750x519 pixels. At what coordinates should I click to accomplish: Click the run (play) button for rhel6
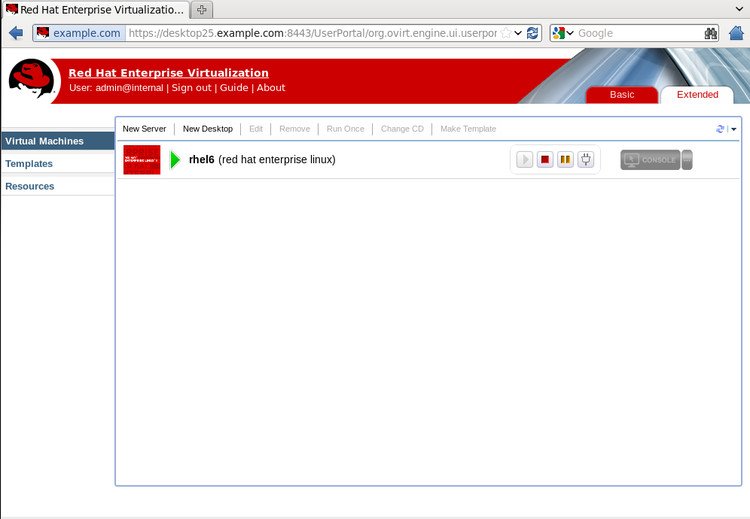pos(525,159)
